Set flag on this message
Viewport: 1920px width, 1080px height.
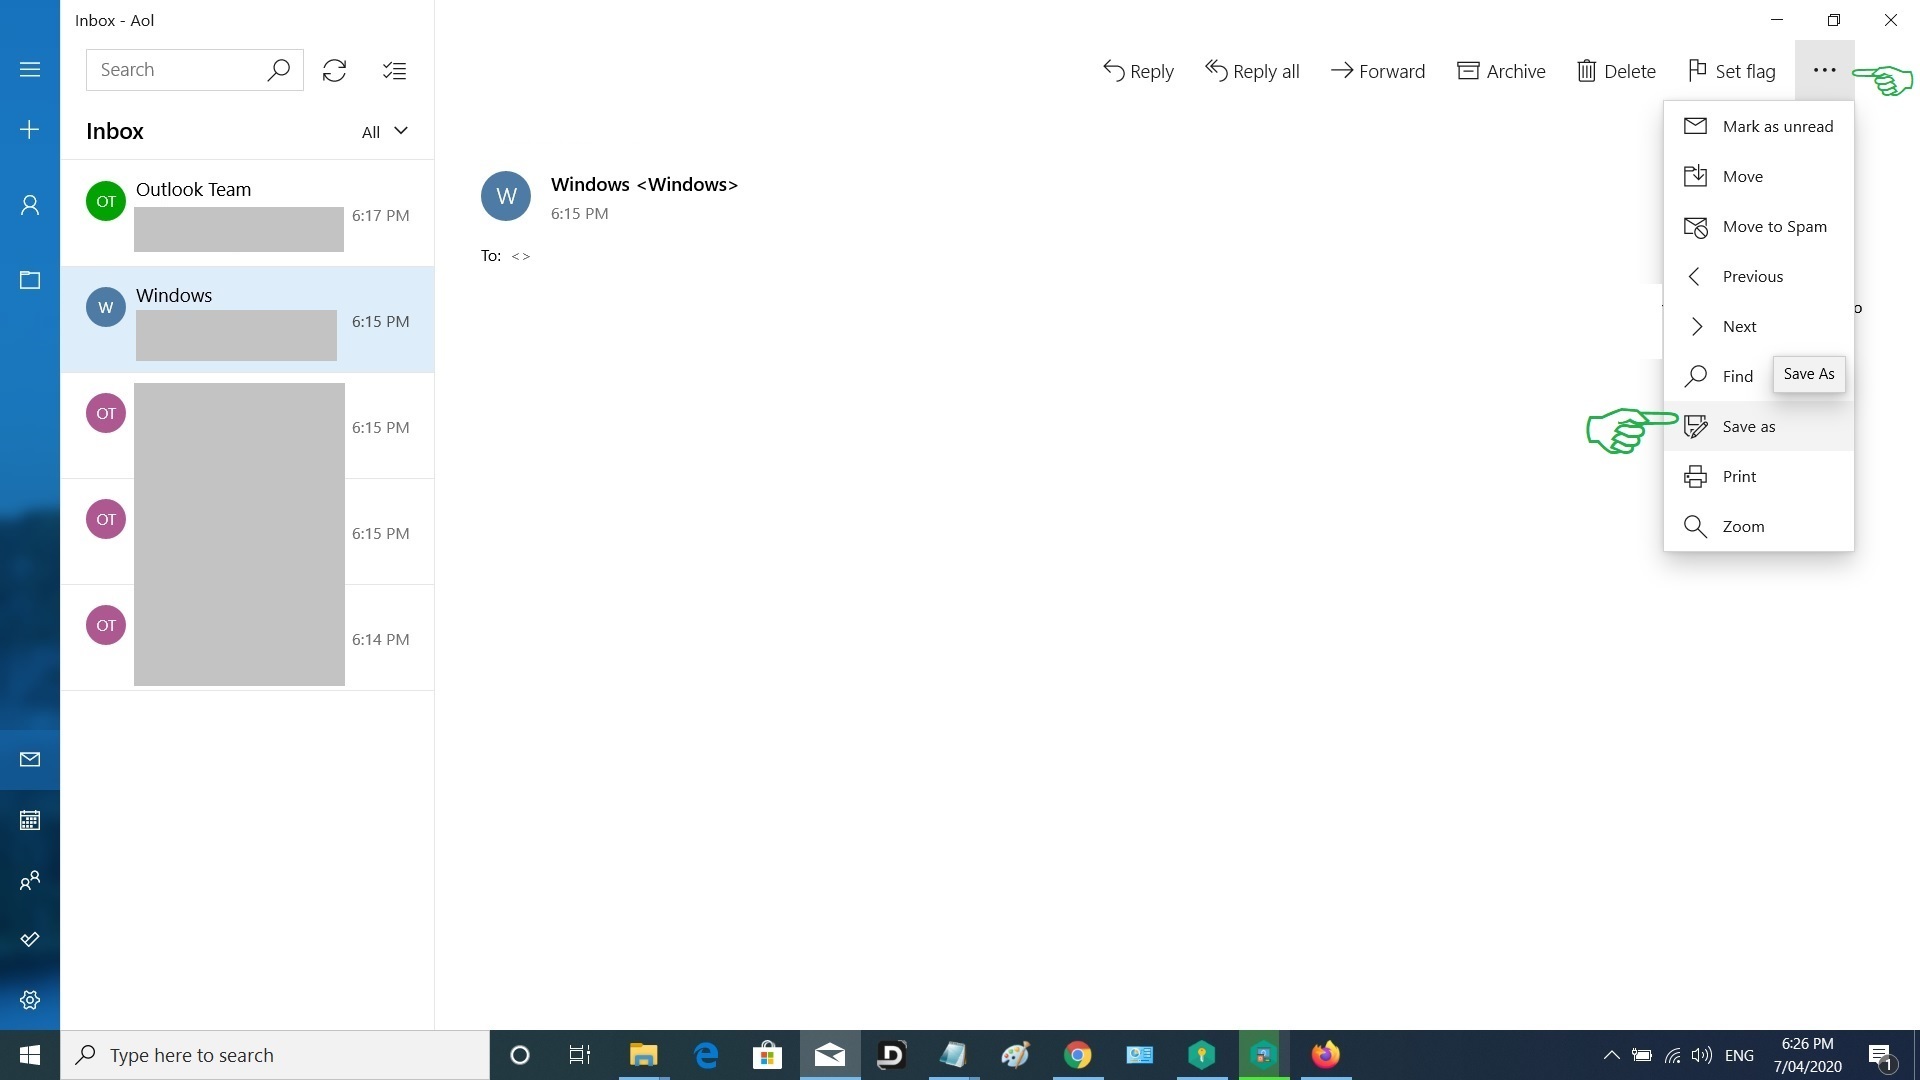(x=1731, y=71)
